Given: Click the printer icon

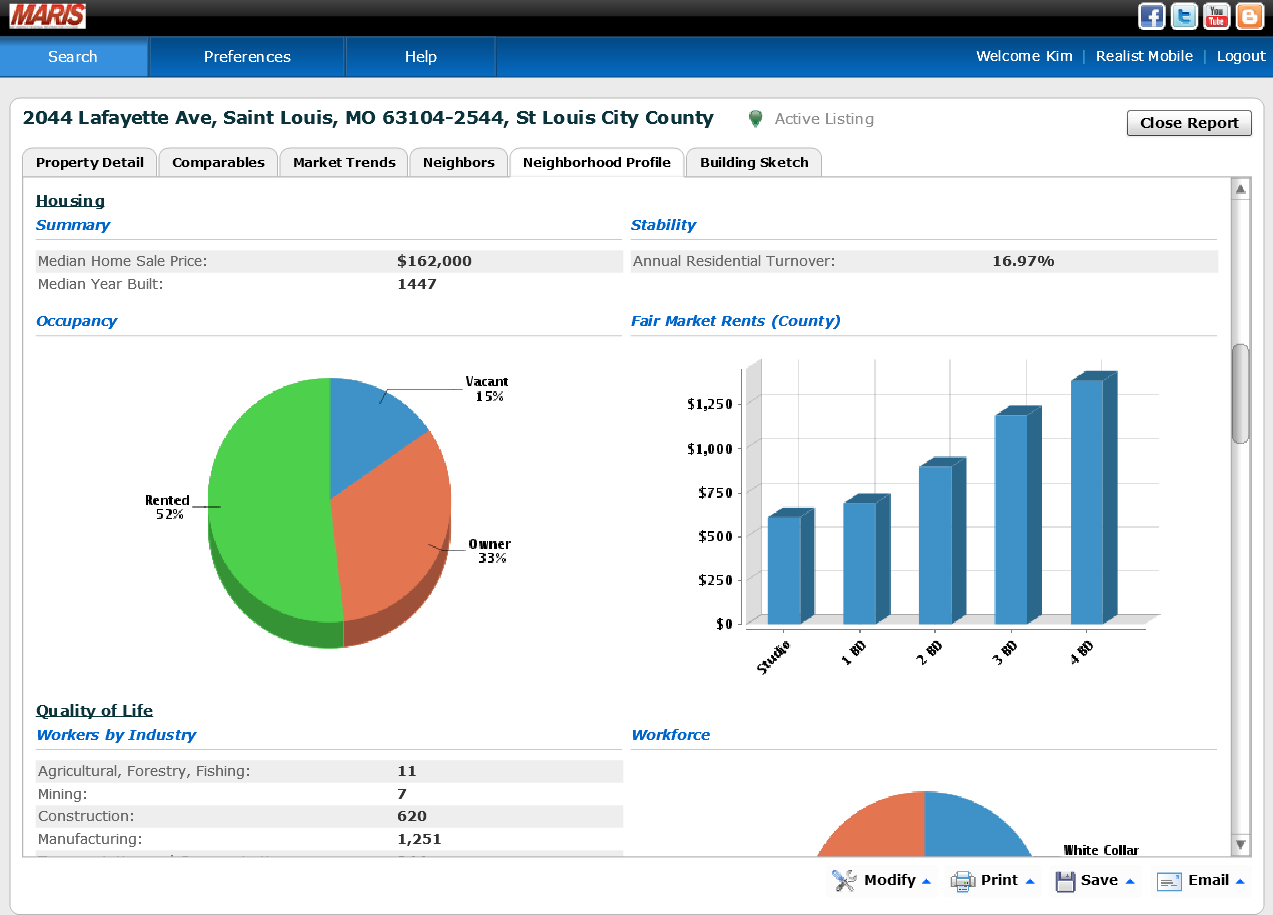Looking at the screenshot, I should tap(962, 881).
